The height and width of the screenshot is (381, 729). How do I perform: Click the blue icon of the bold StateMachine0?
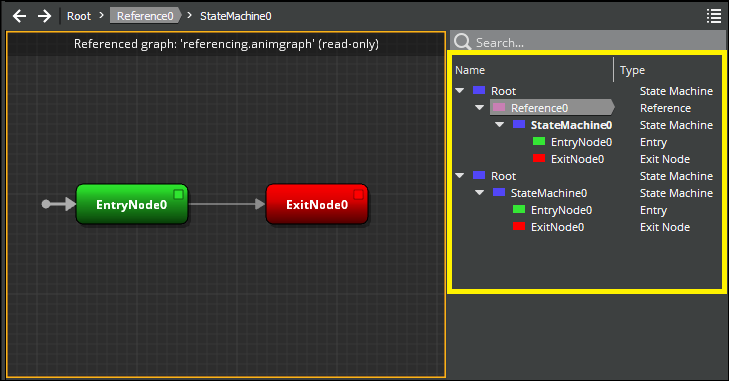519,124
